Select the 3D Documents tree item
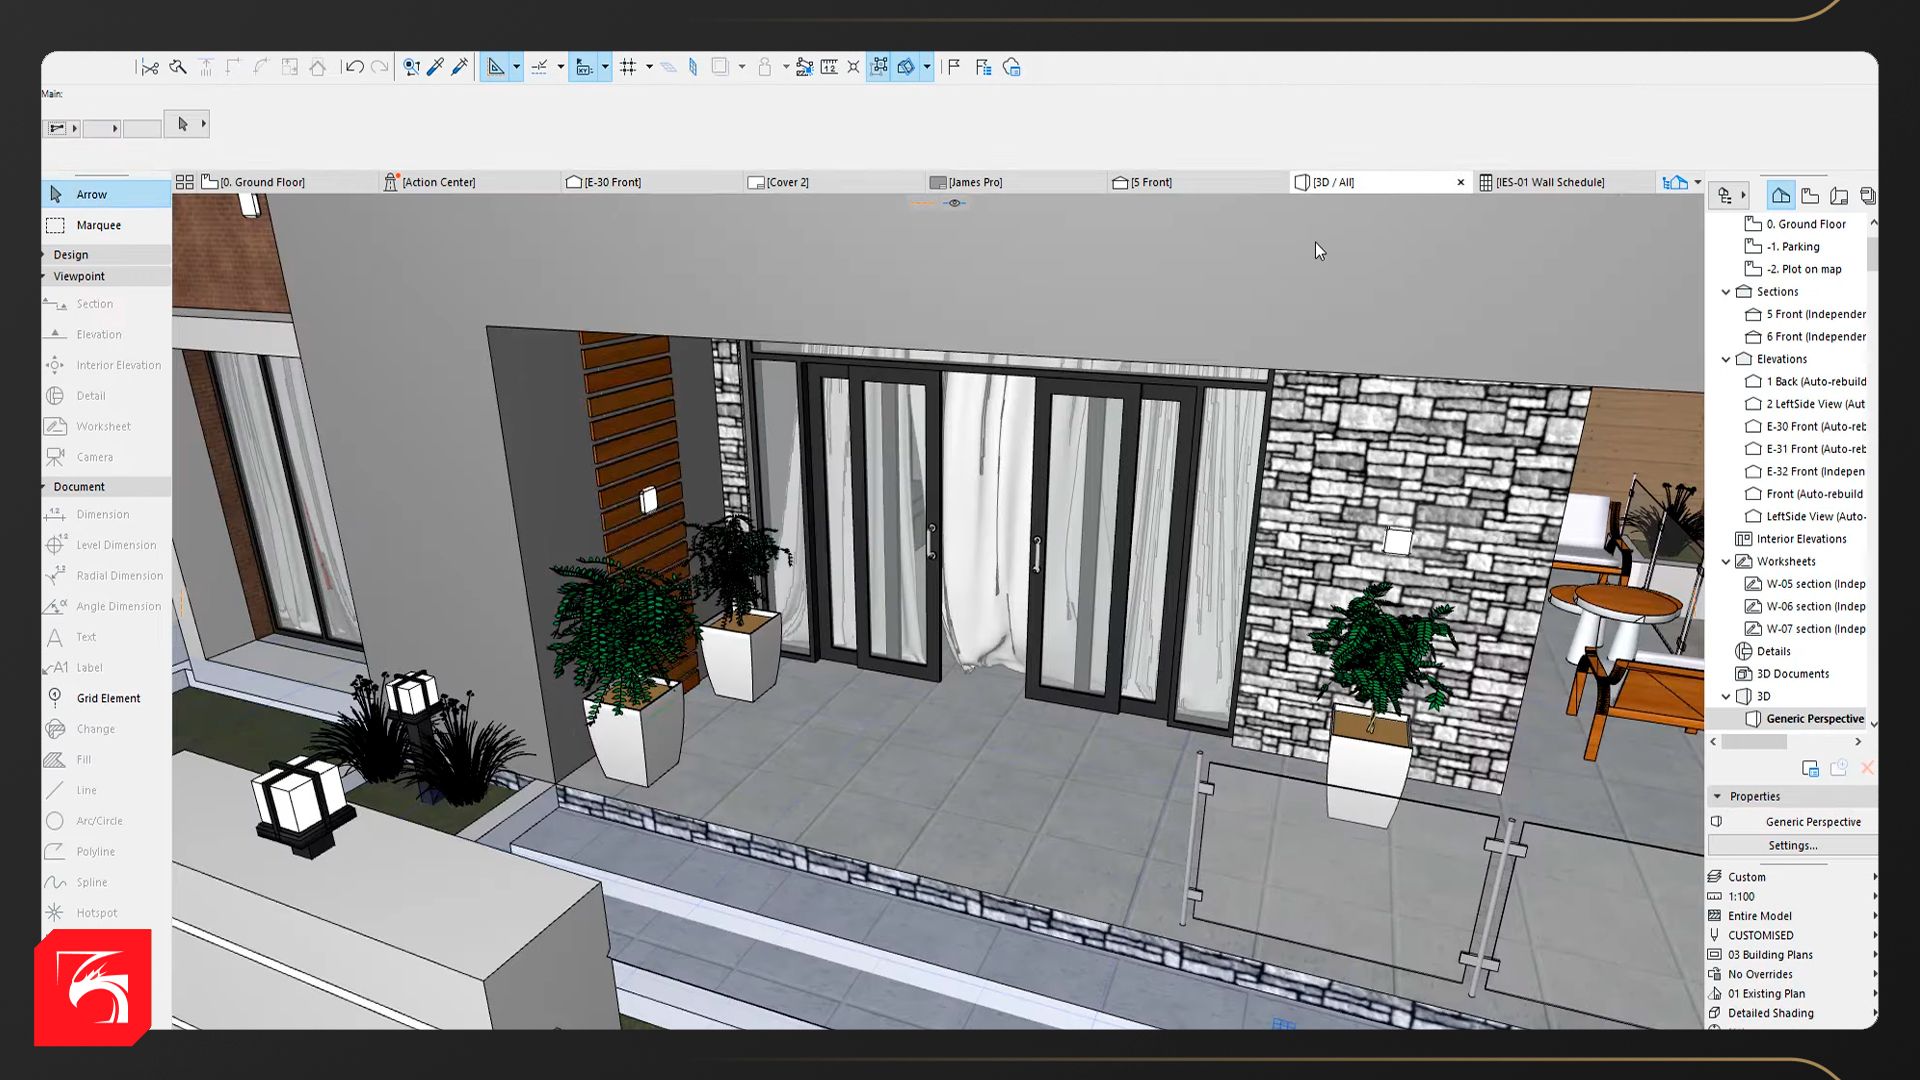The width and height of the screenshot is (1920, 1080). coord(1783,674)
